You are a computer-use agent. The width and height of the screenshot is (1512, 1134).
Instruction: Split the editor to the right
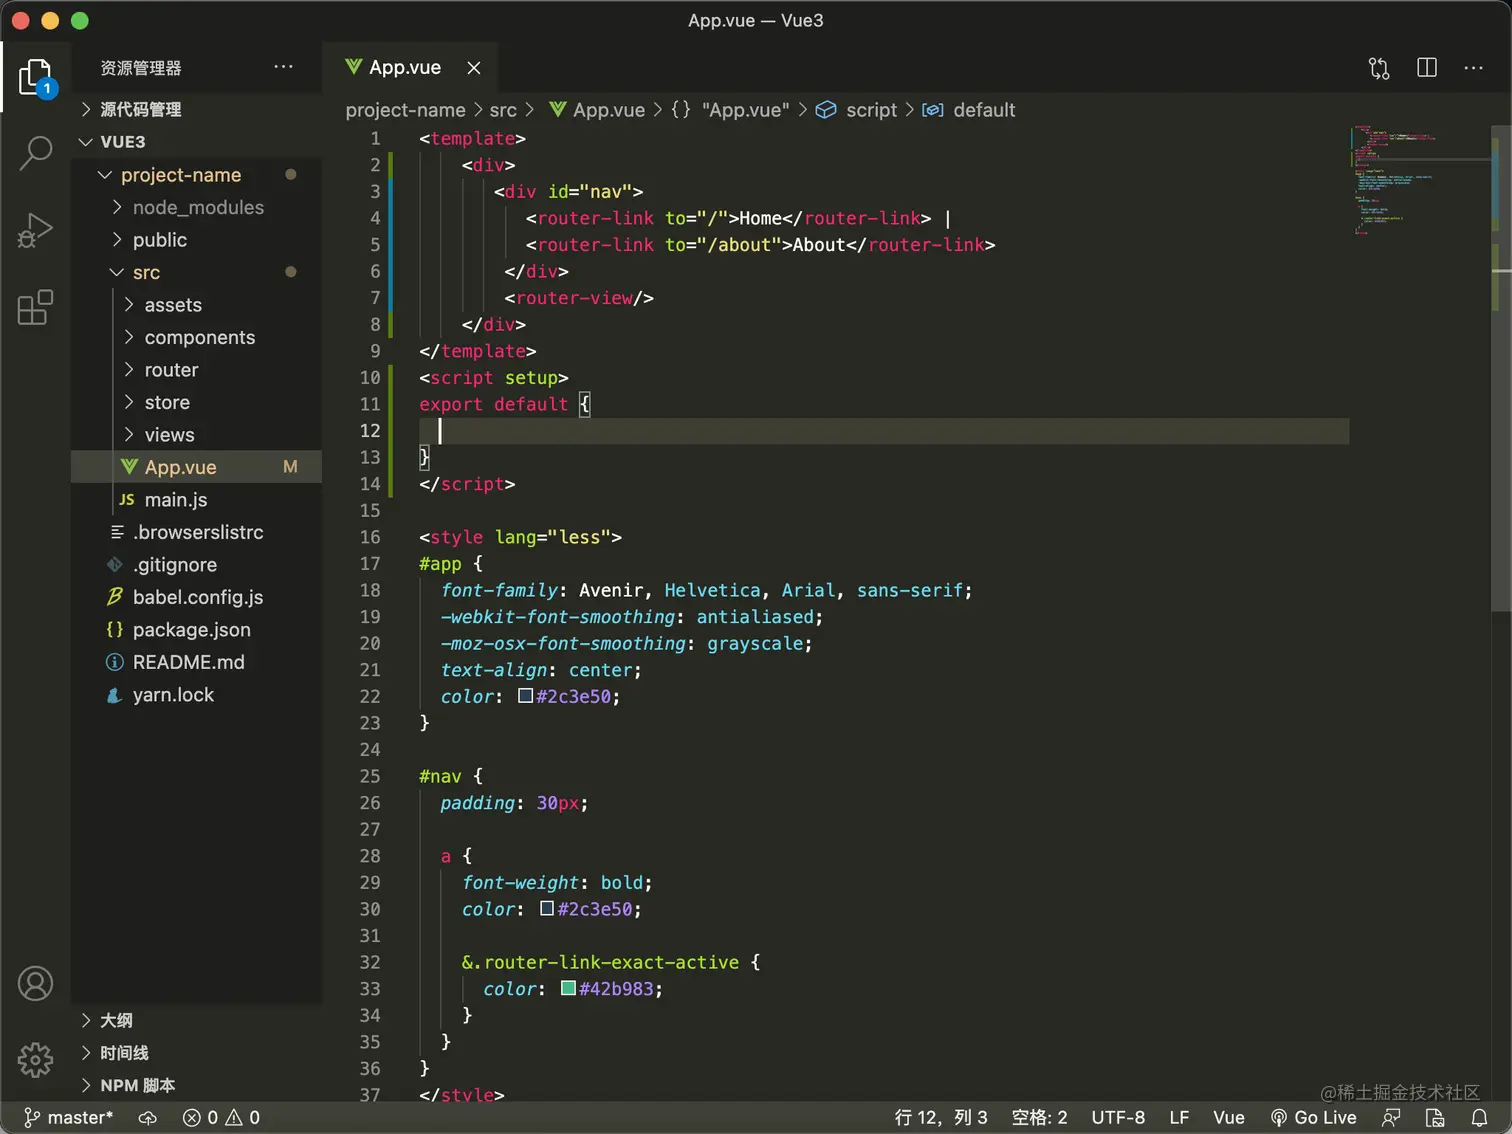click(1427, 68)
